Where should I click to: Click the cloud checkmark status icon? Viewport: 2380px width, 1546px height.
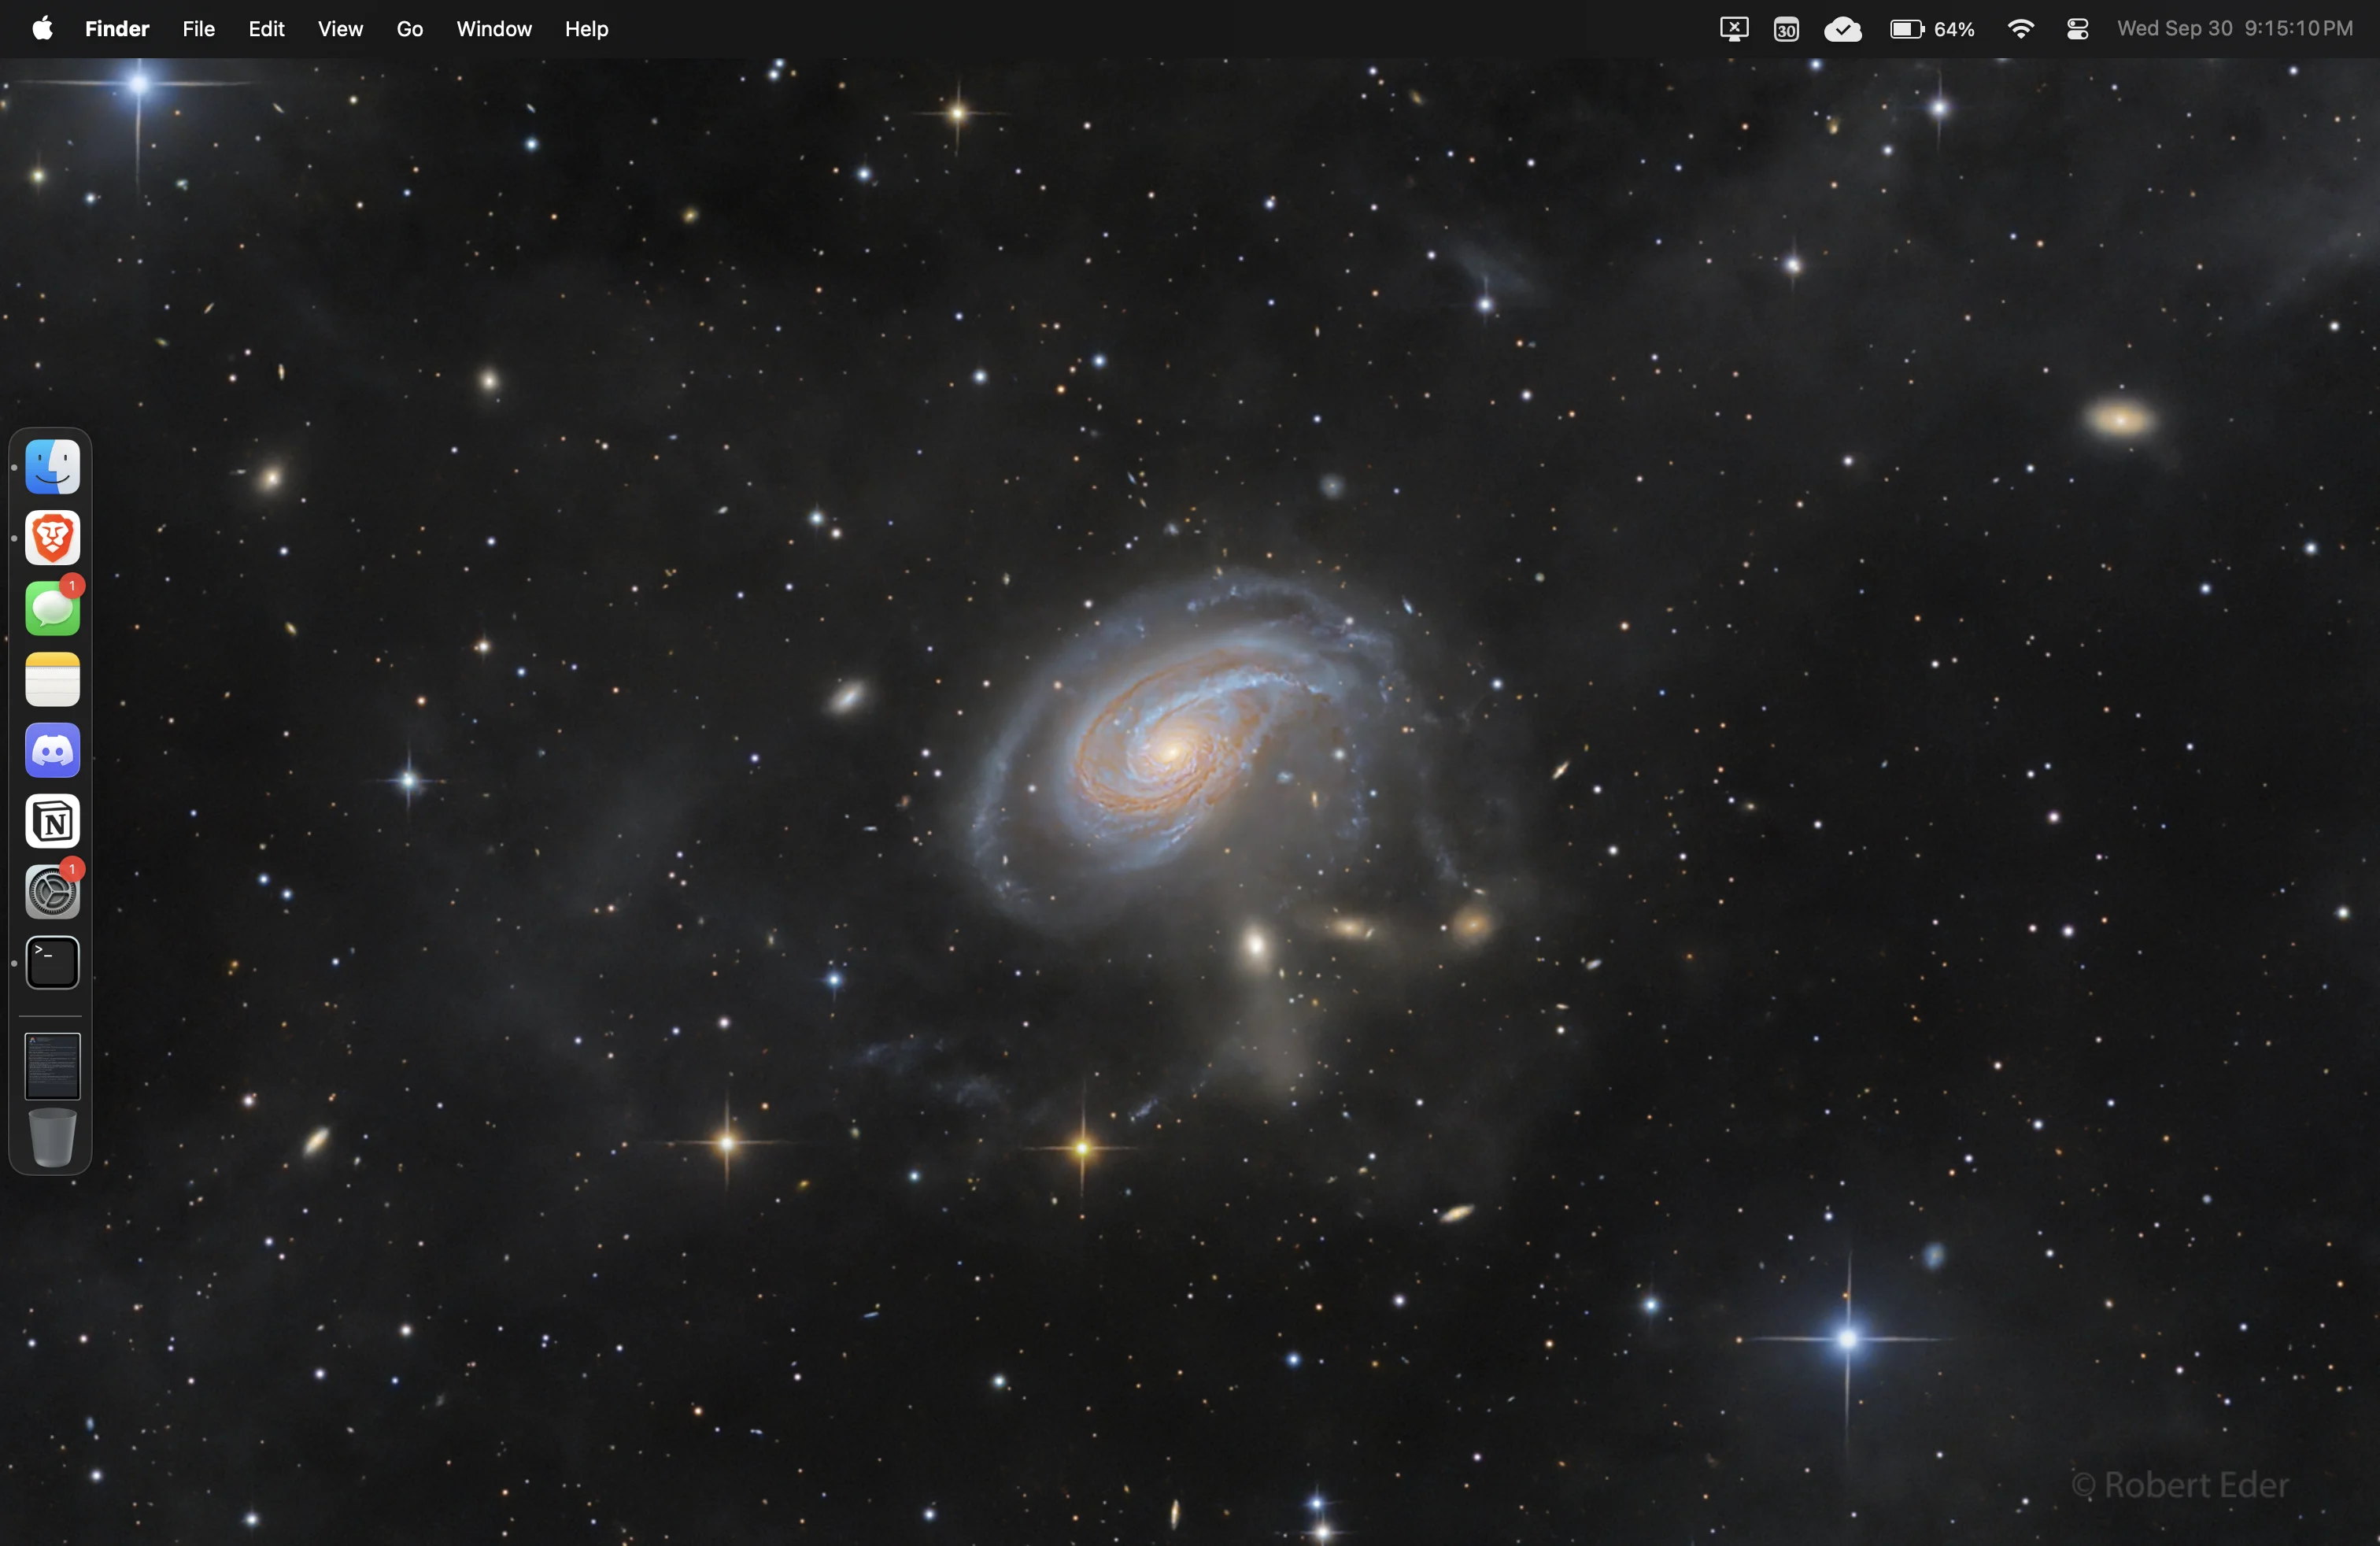[x=1843, y=29]
